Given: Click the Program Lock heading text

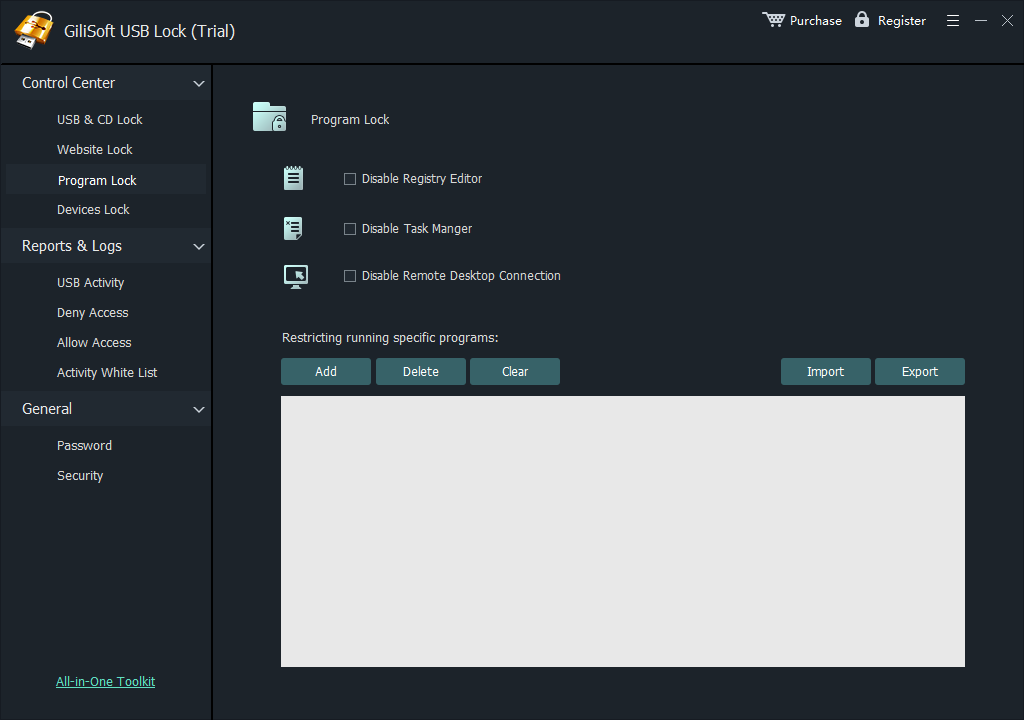Looking at the screenshot, I should [350, 120].
